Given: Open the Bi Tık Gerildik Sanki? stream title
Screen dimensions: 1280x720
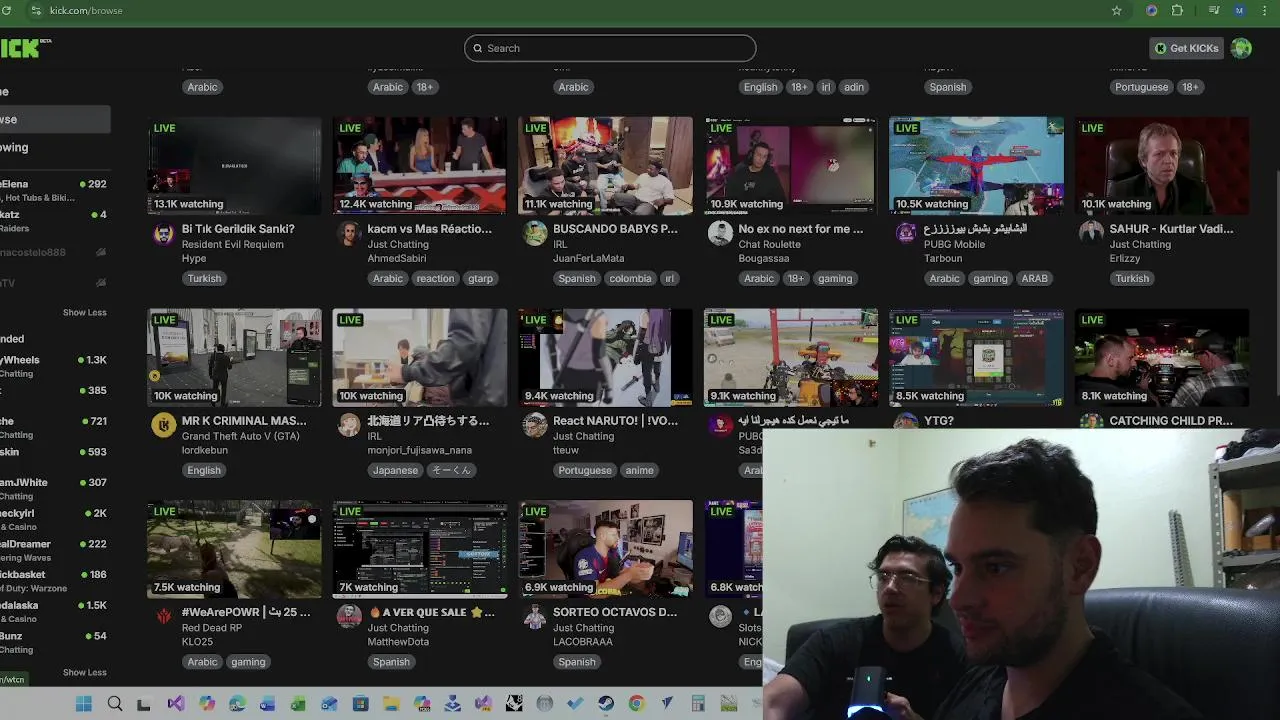Looking at the screenshot, I should pyautogui.click(x=238, y=229).
